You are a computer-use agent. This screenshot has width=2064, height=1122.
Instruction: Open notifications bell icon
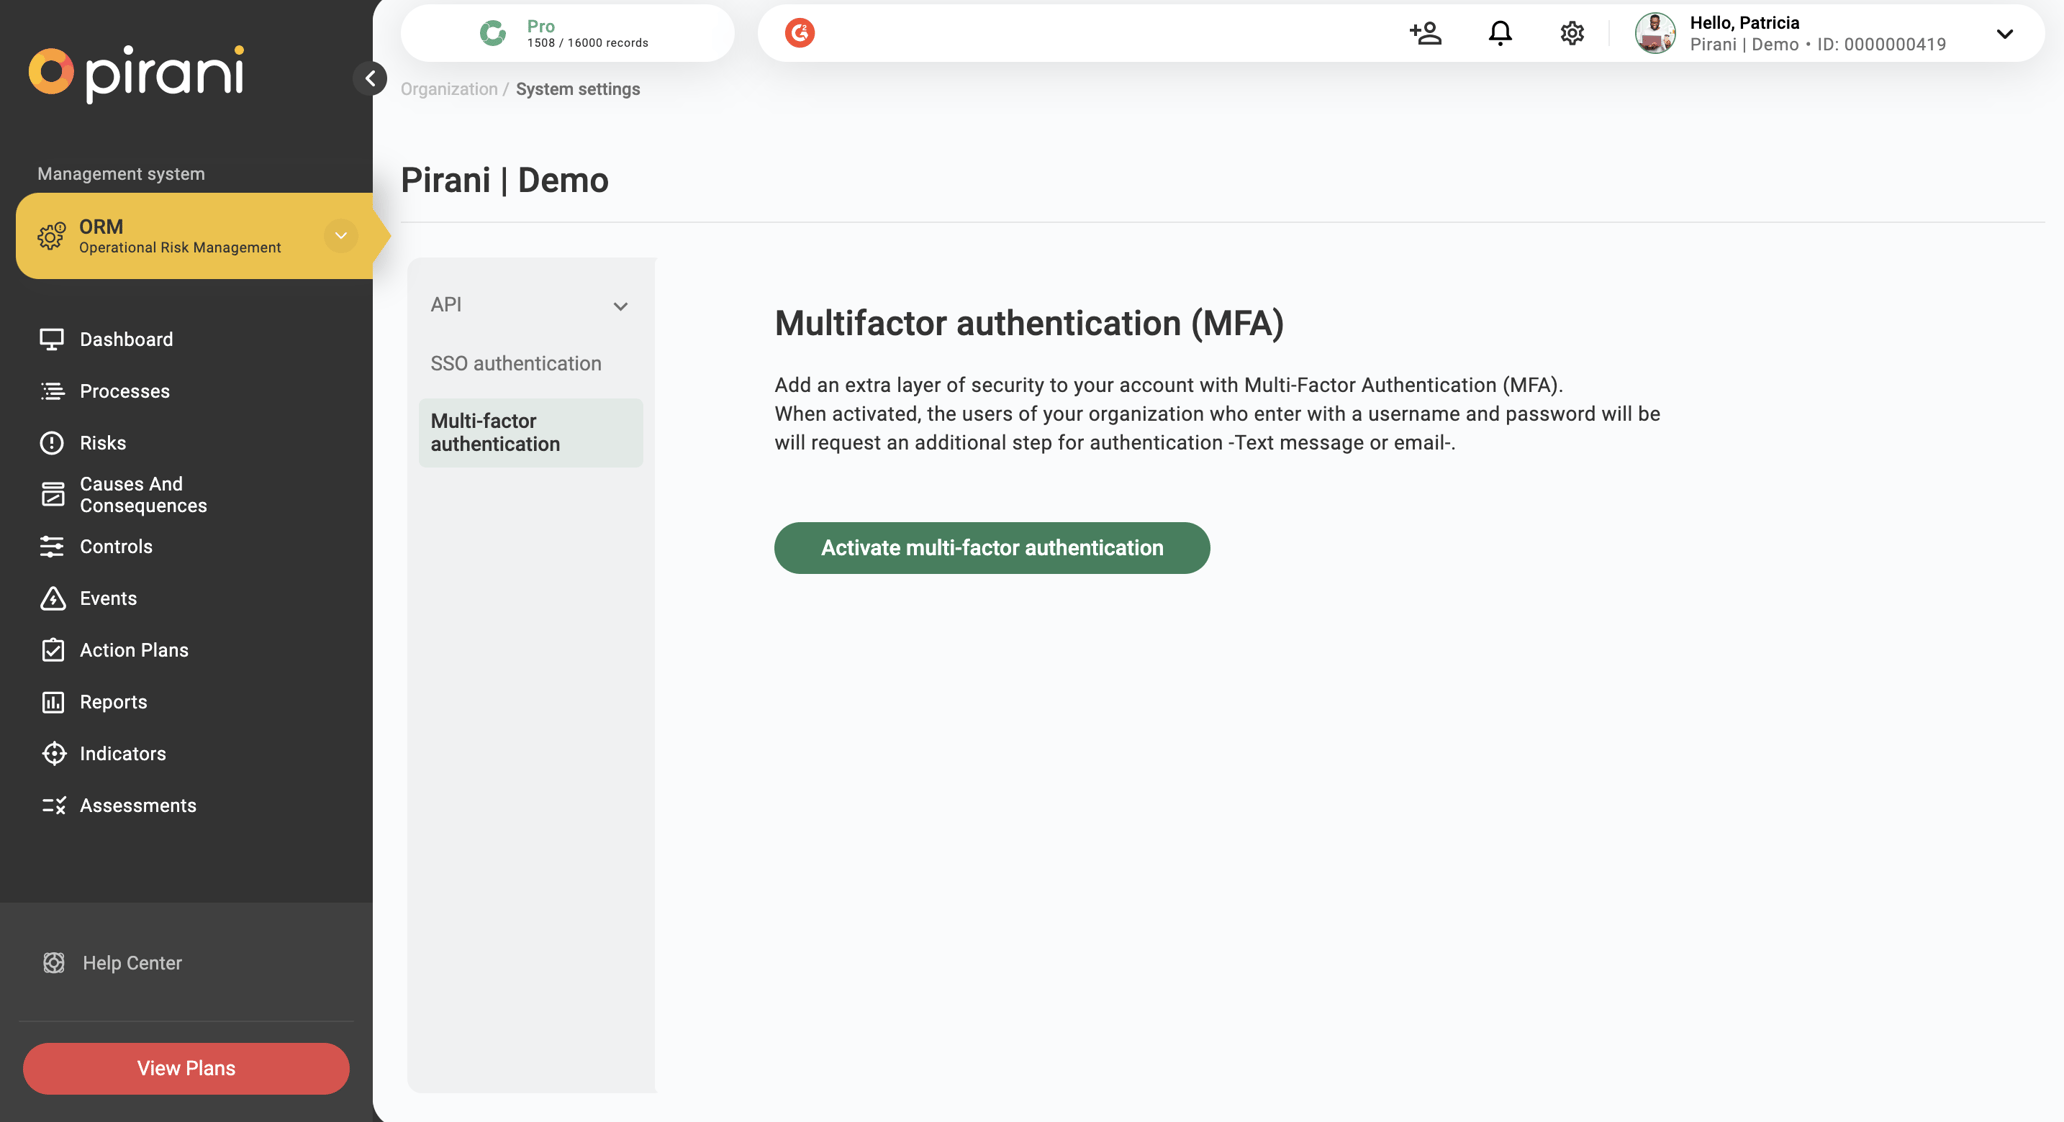[x=1499, y=33]
